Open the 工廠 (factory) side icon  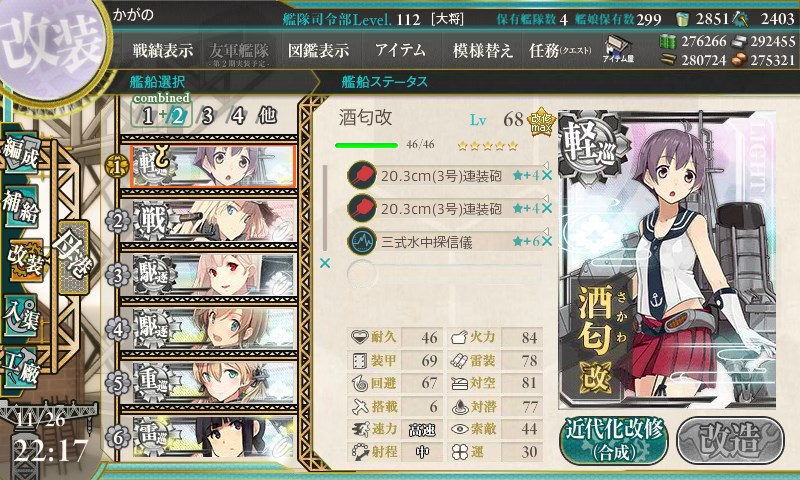point(21,367)
